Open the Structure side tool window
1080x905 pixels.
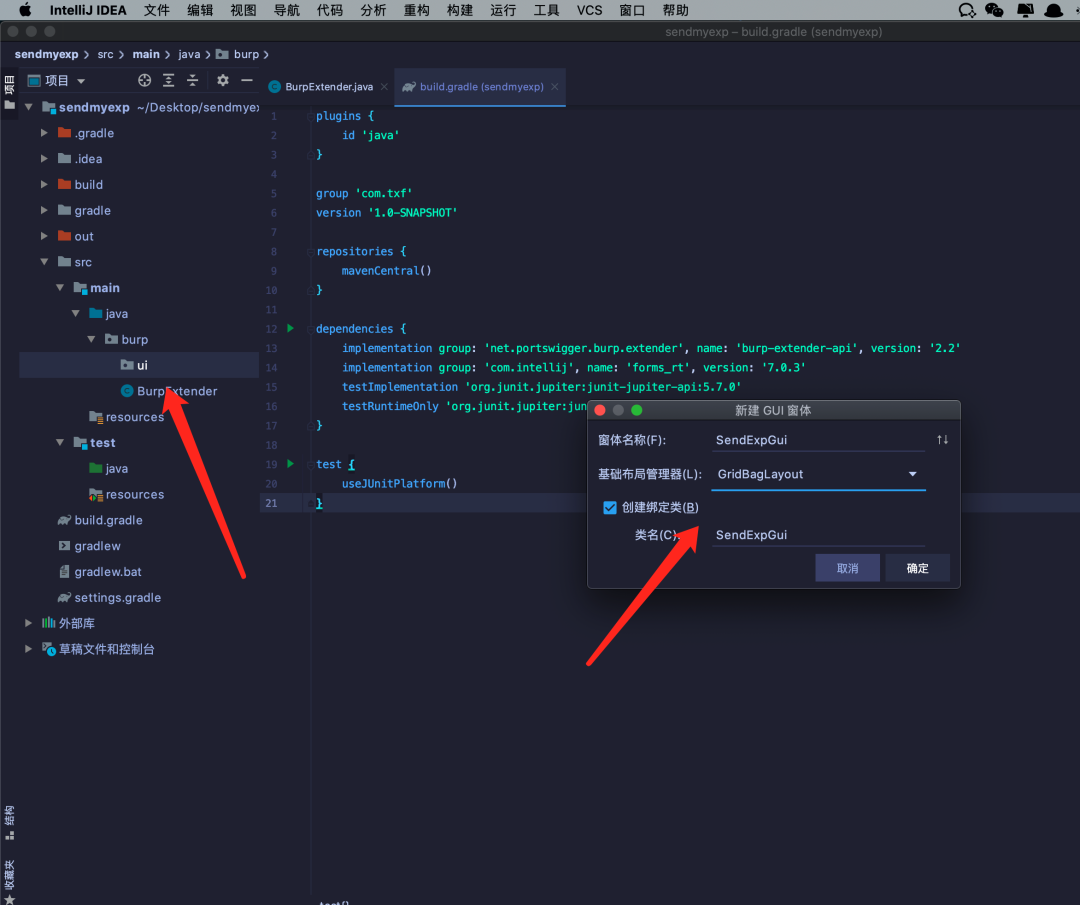10,822
